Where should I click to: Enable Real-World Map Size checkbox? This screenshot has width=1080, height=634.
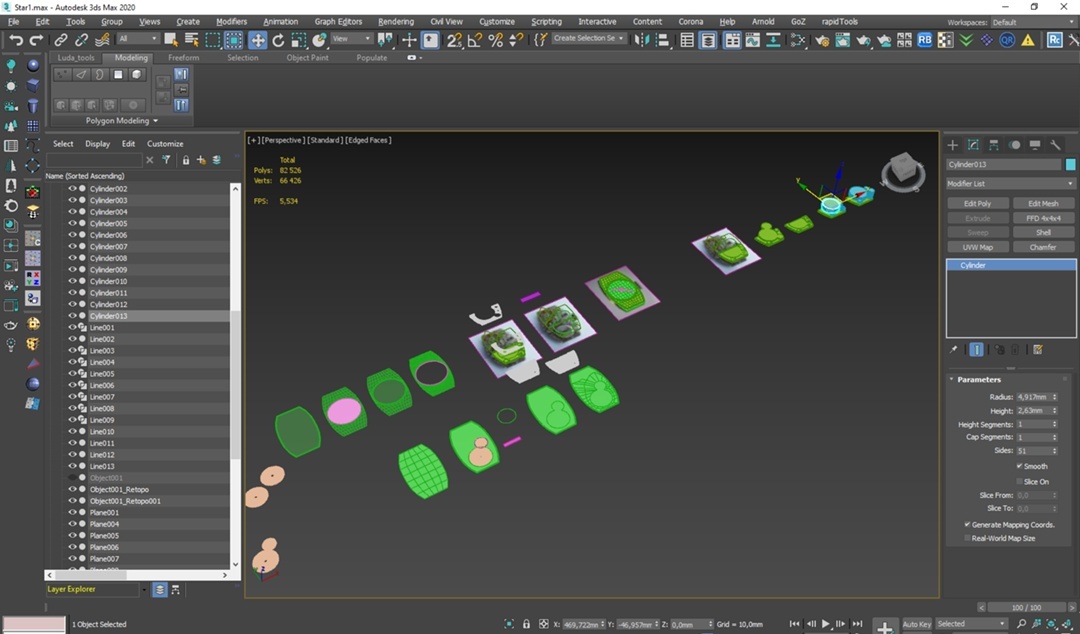click(967, 538)
